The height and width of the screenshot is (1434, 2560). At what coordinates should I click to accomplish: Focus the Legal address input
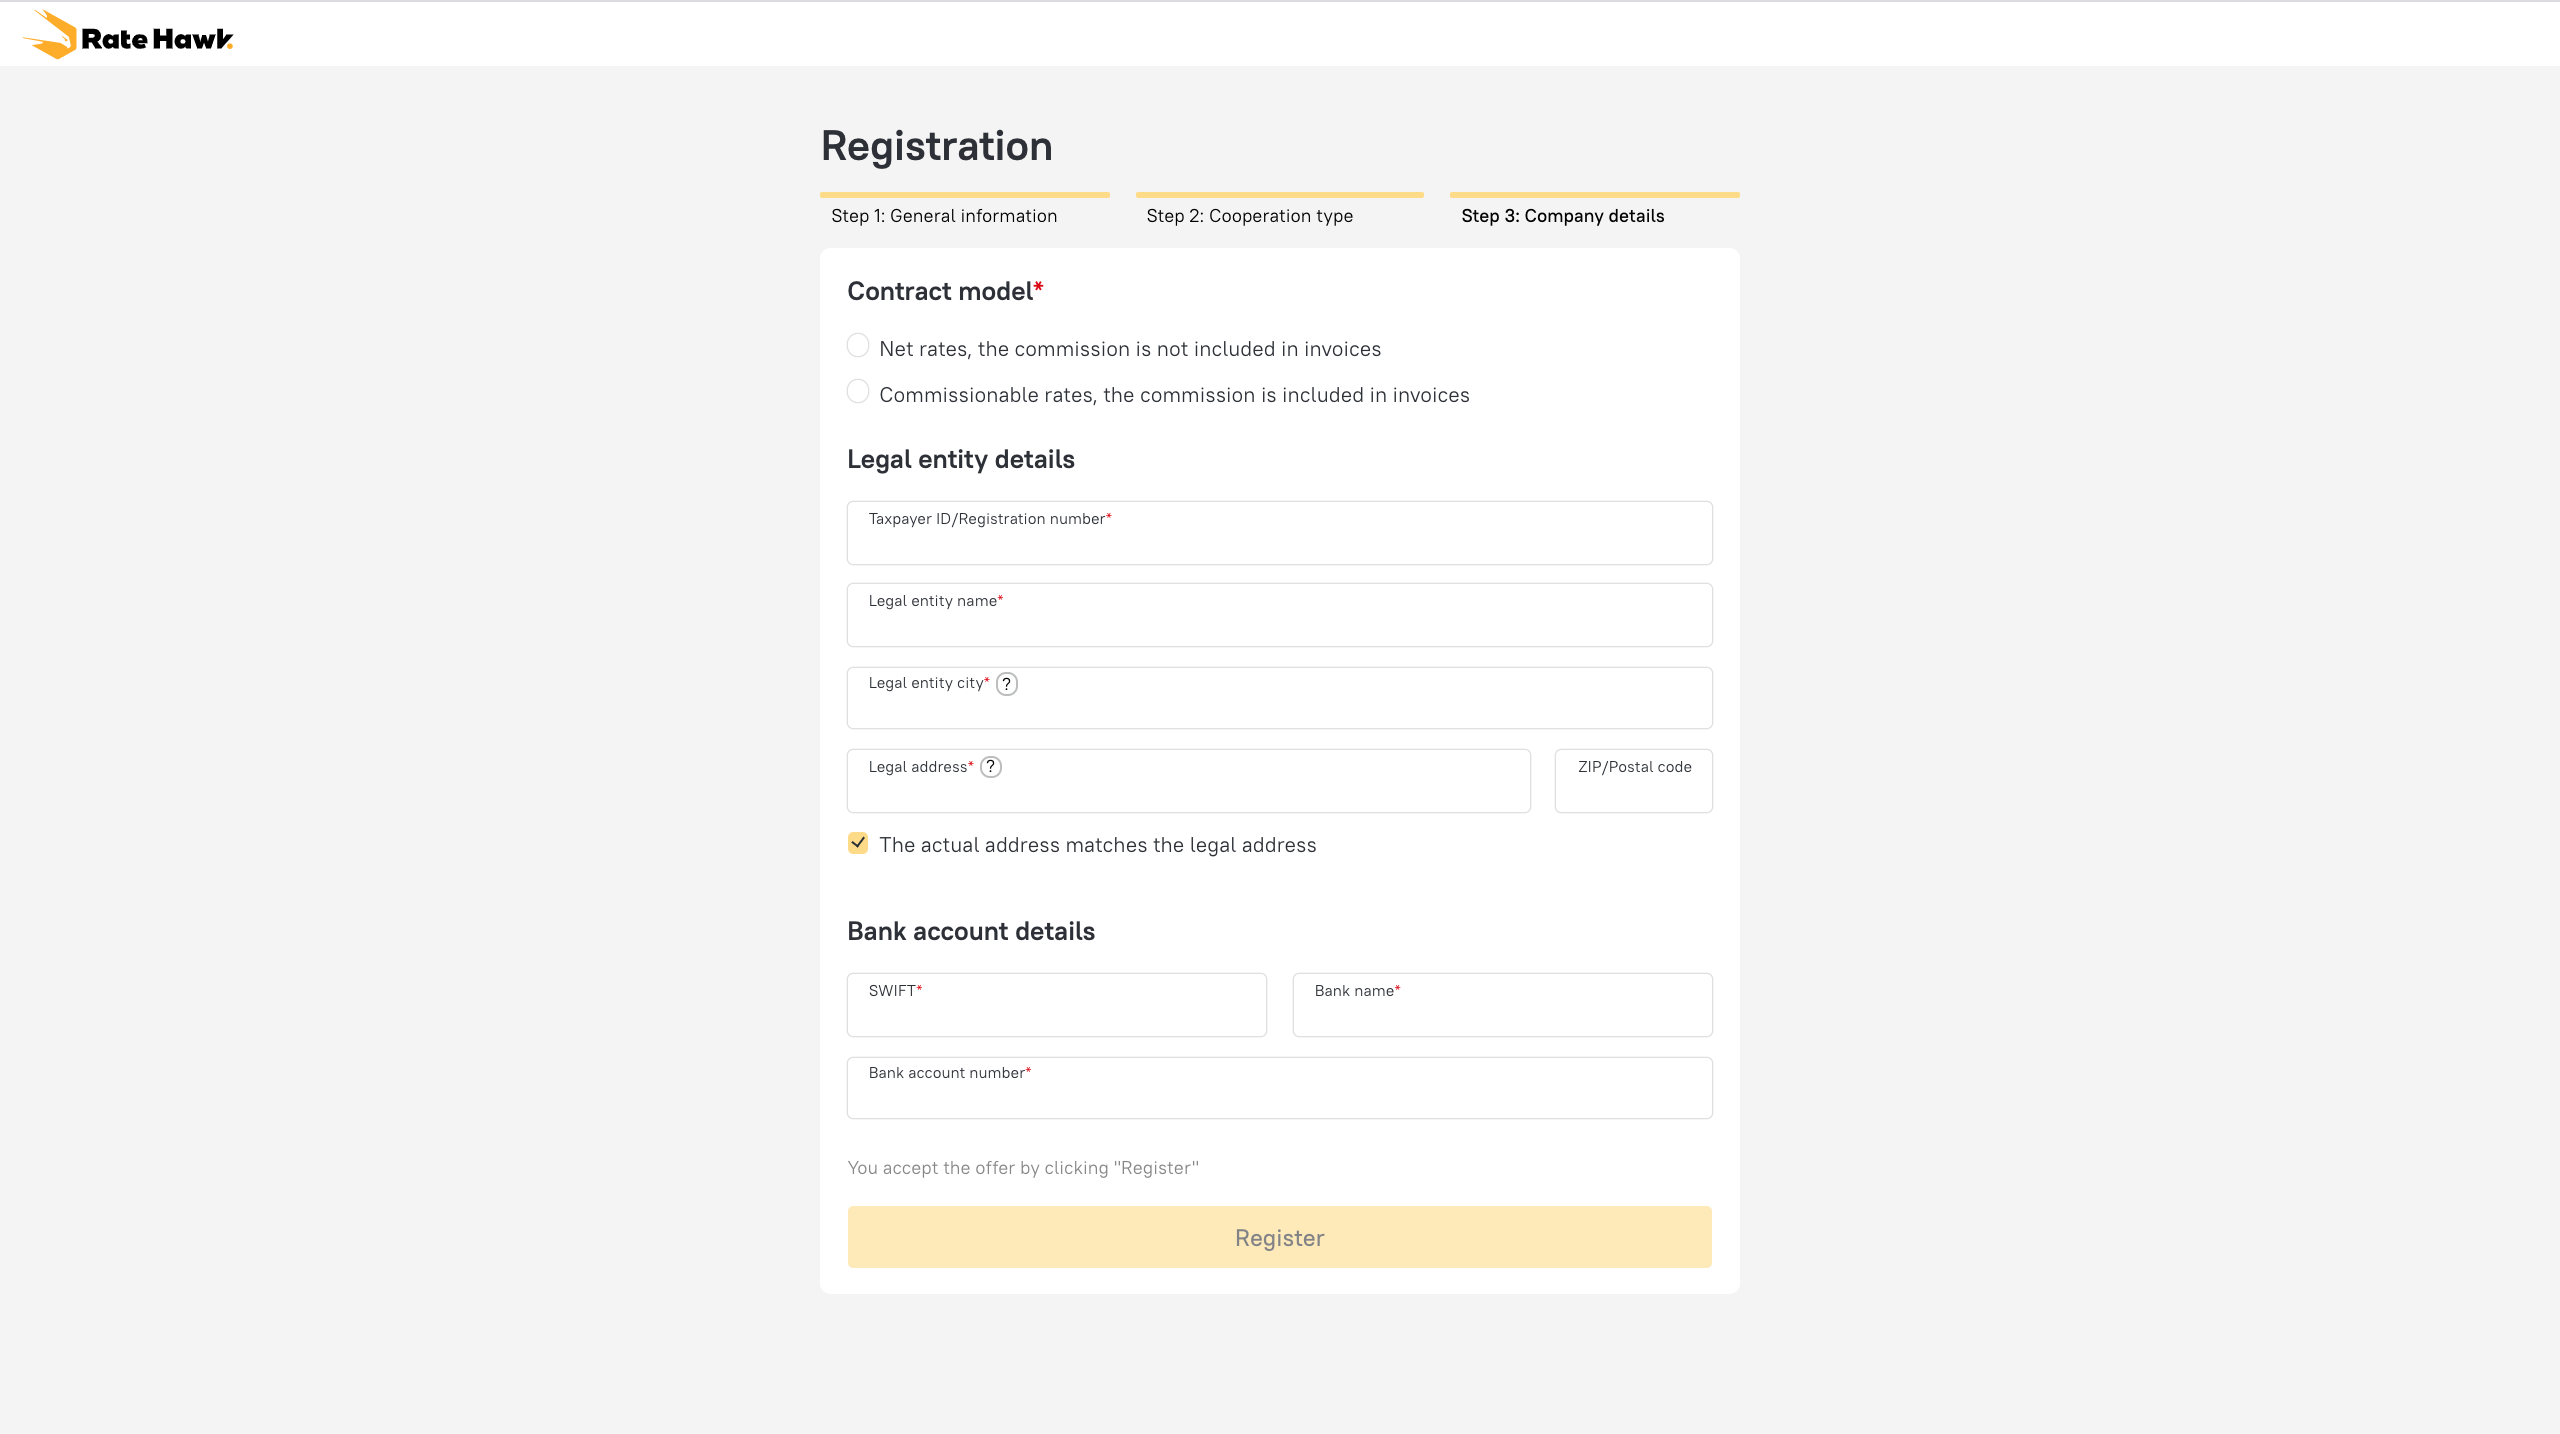point(1188,788)
